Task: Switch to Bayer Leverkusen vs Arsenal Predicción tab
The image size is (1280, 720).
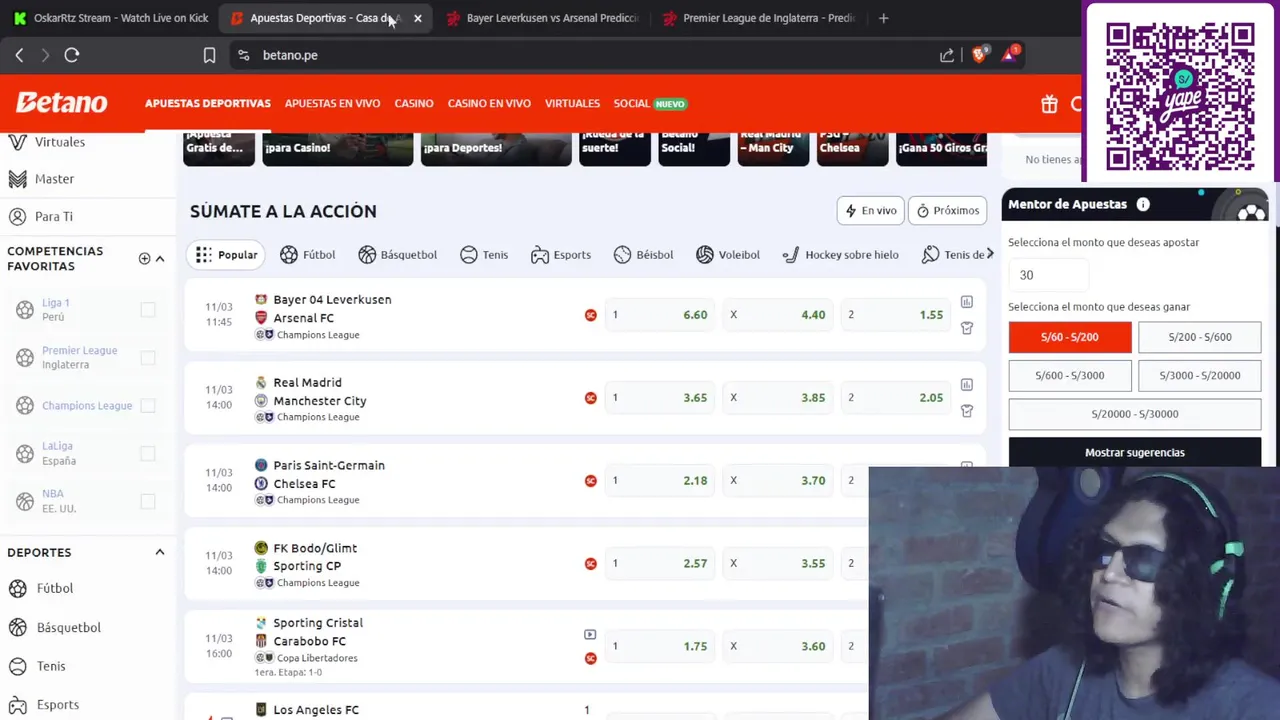Action: [x=543, y=18]
